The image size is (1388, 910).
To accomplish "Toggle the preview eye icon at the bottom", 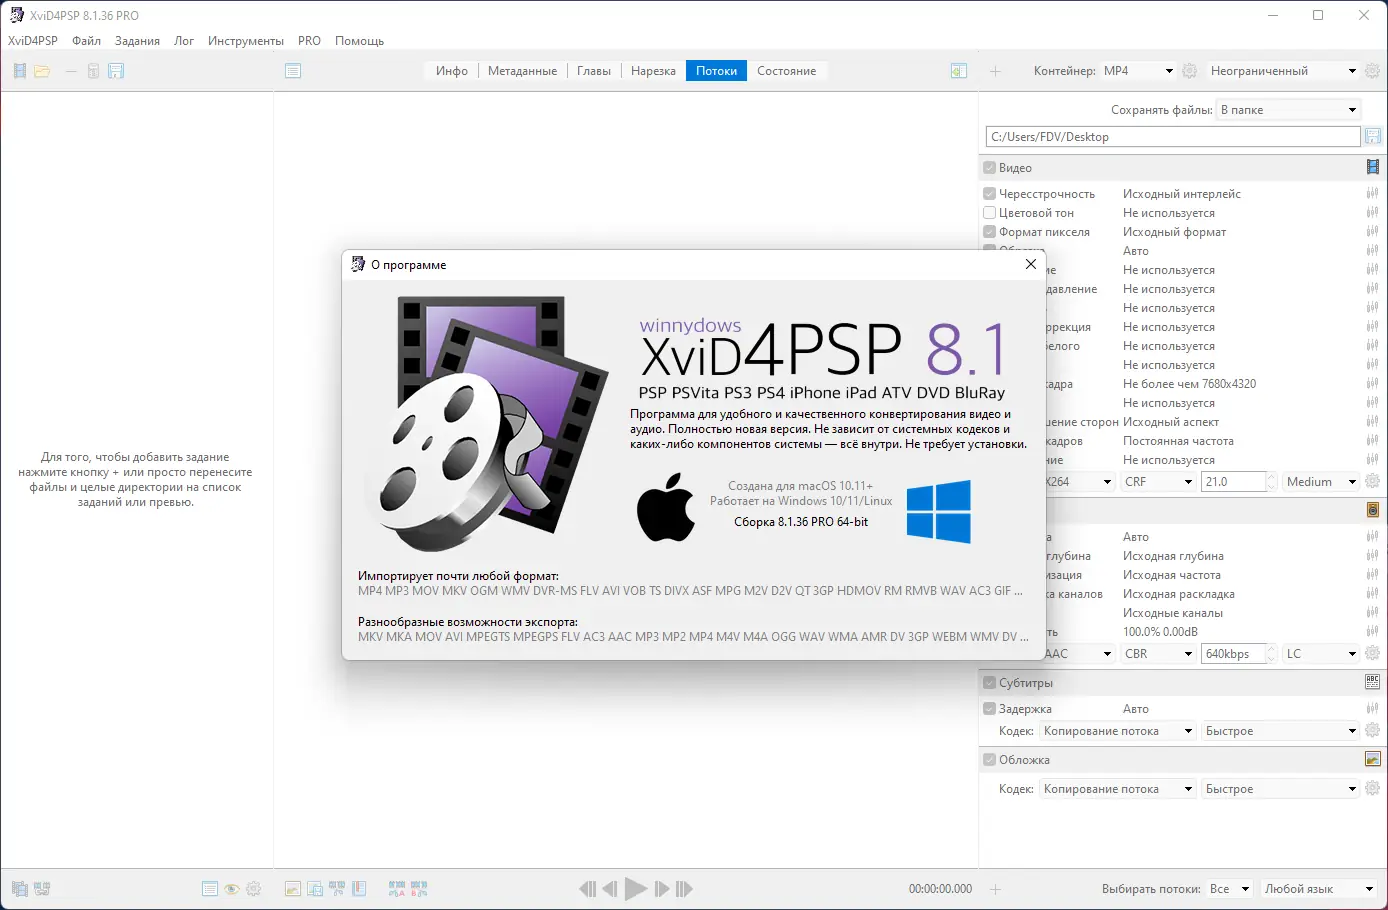I will (x=231, y=887).
